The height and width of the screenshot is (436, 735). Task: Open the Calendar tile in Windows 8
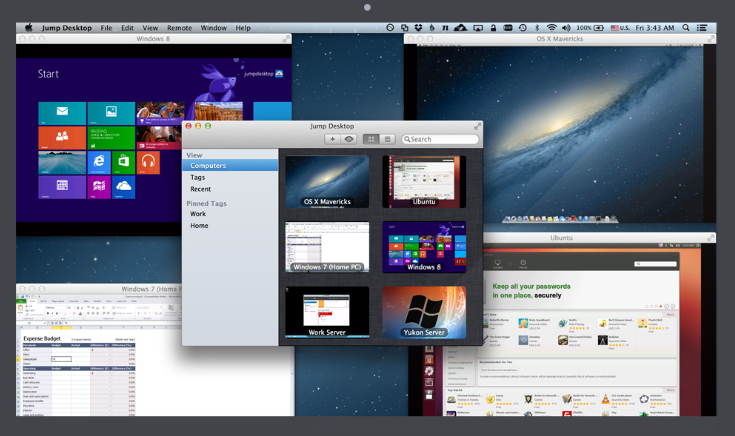pyautogui.click(x=62, y=187)
